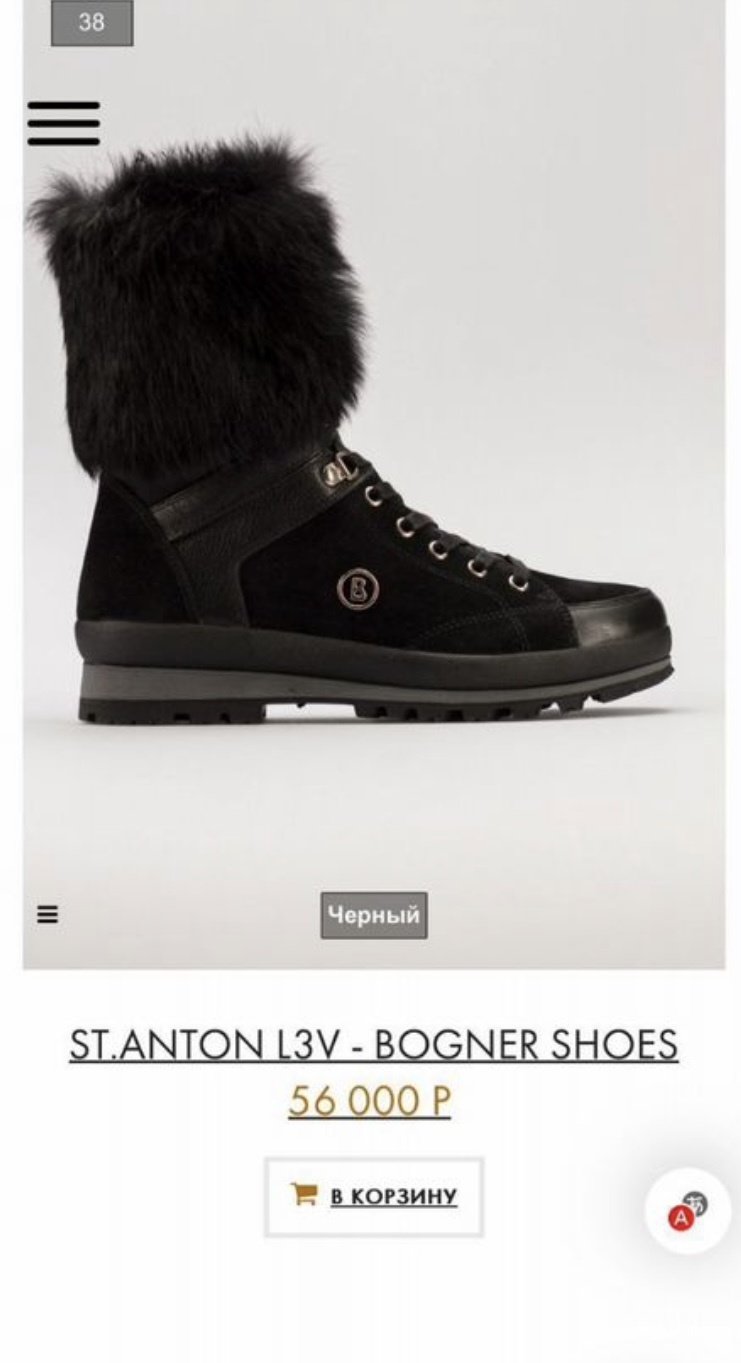
Task: Open the ST.ANTON L3V - BOGNER SHOES link
Action: coord(374,1045)
